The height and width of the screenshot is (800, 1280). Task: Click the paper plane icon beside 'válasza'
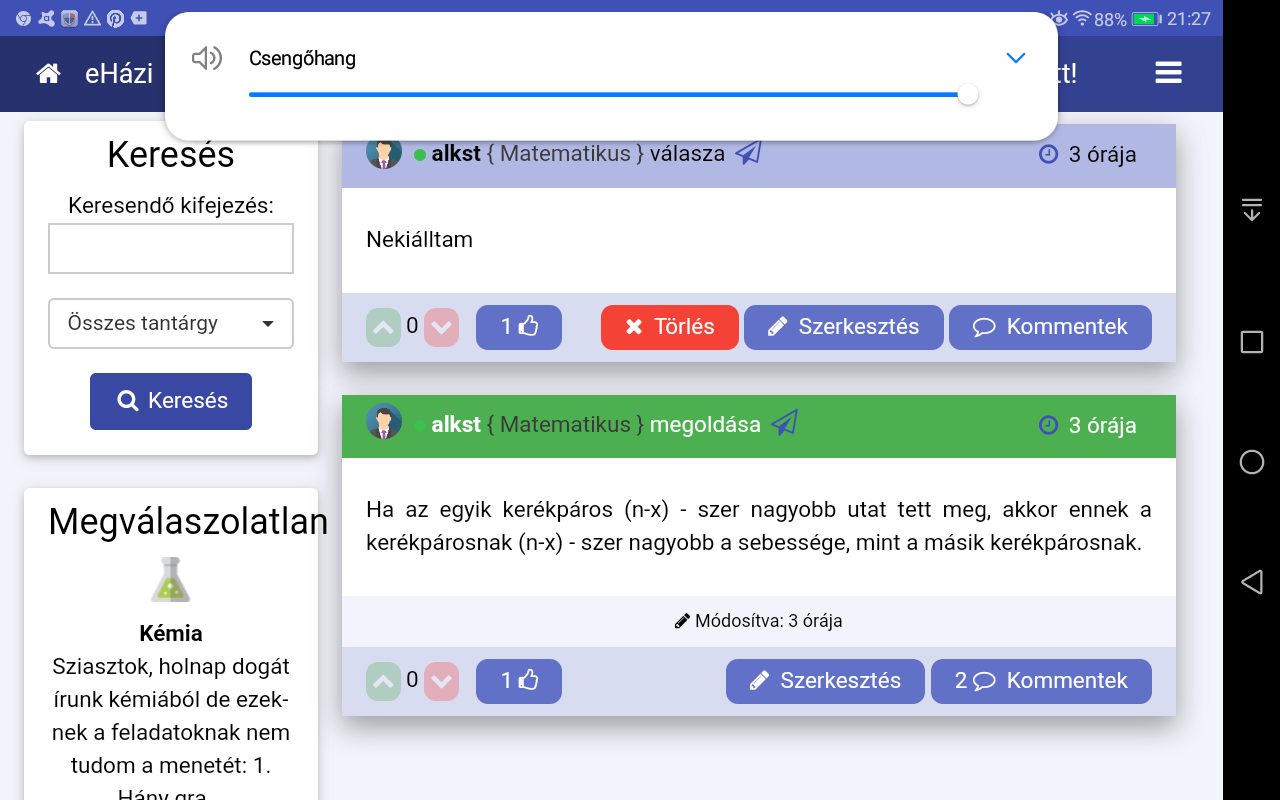pyautogui.click(x=748, y=153)
